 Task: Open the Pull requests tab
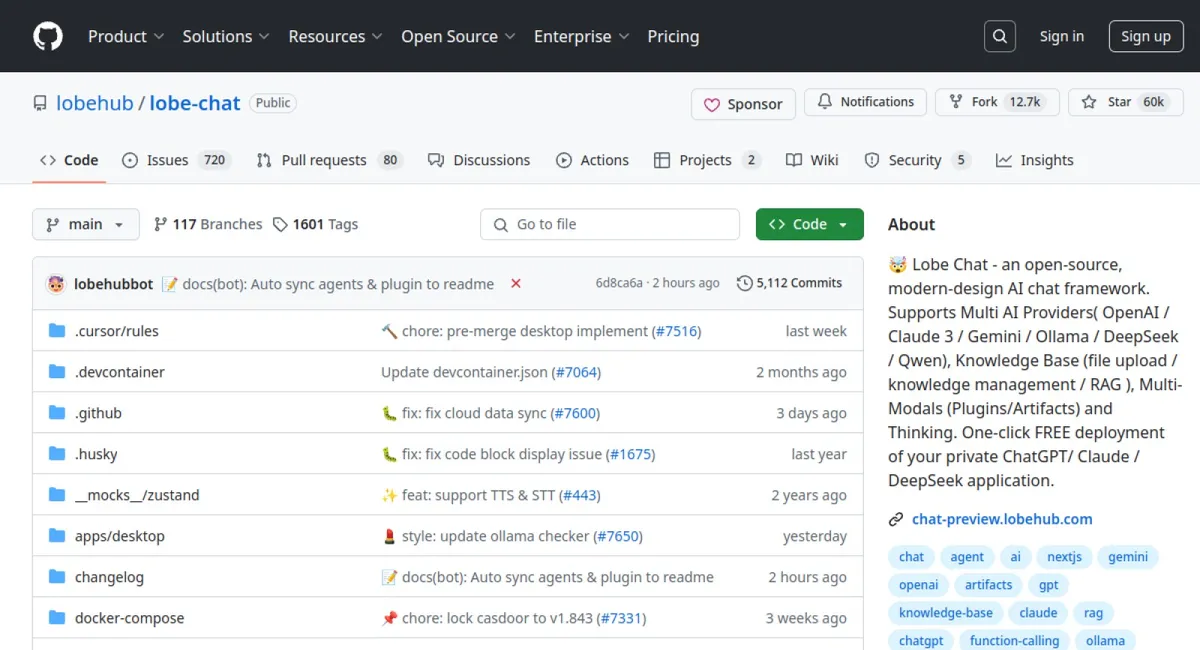tap(329, 160)
